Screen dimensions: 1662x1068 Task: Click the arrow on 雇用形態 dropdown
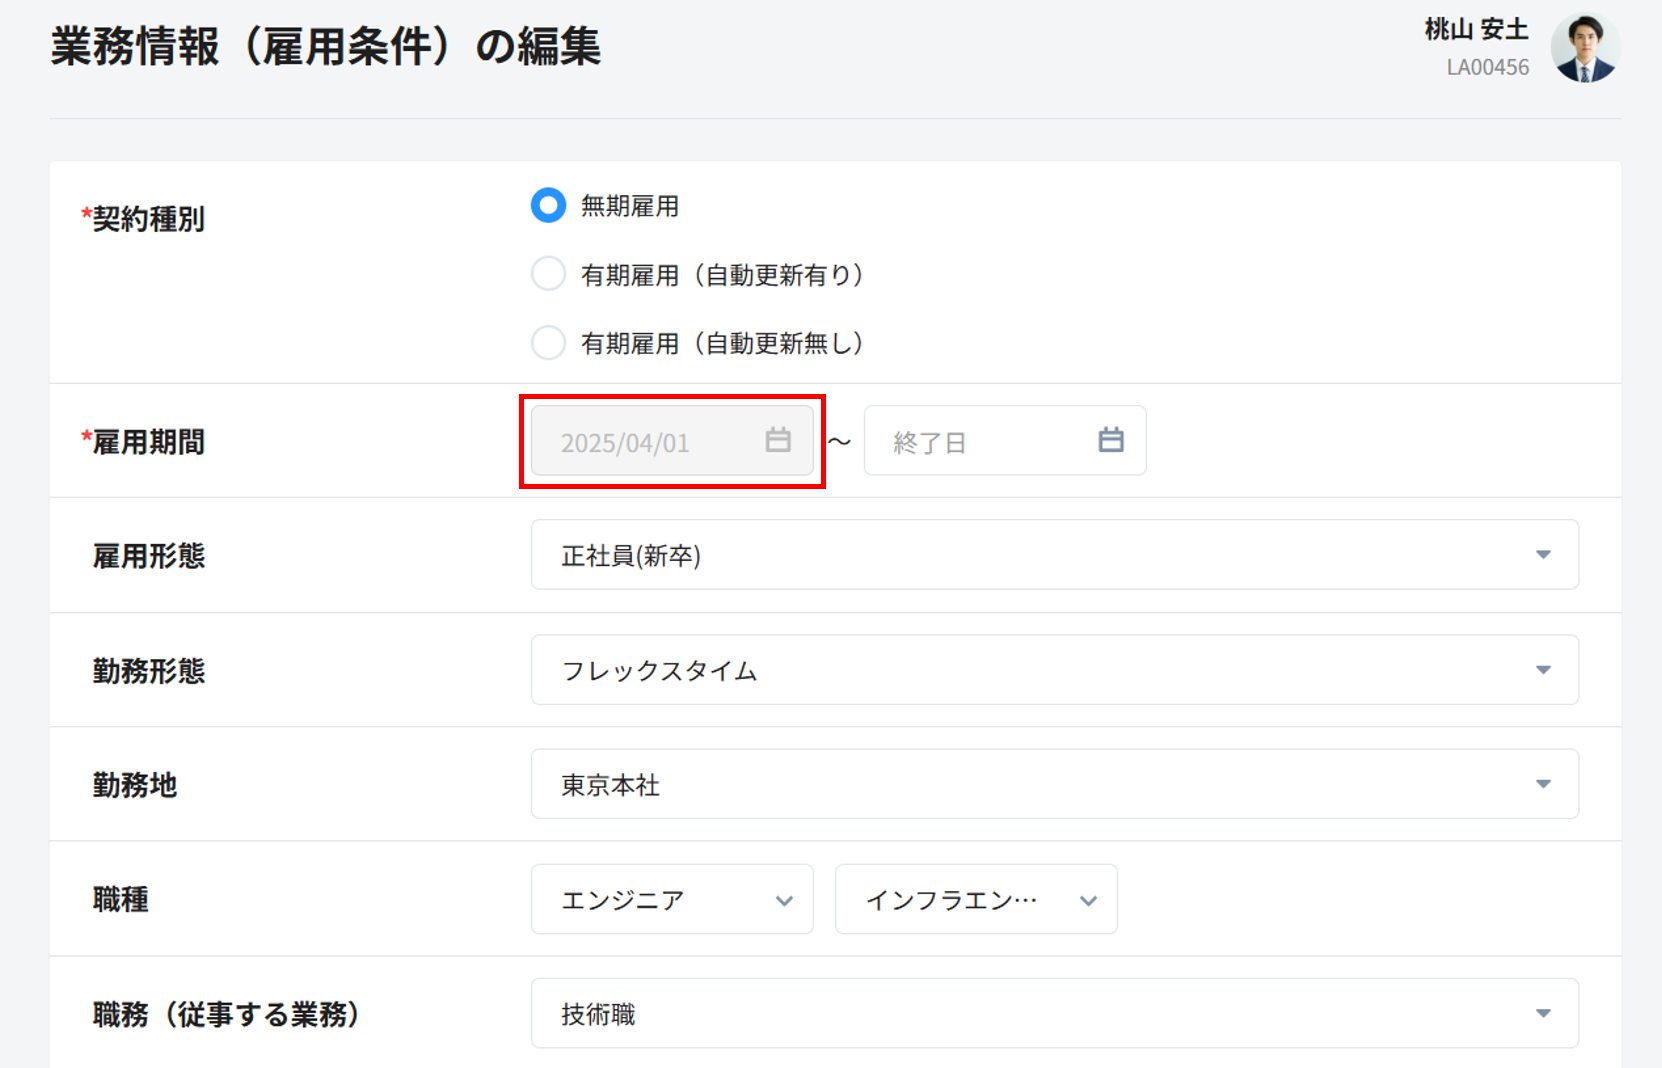(x=1543, y=555)
